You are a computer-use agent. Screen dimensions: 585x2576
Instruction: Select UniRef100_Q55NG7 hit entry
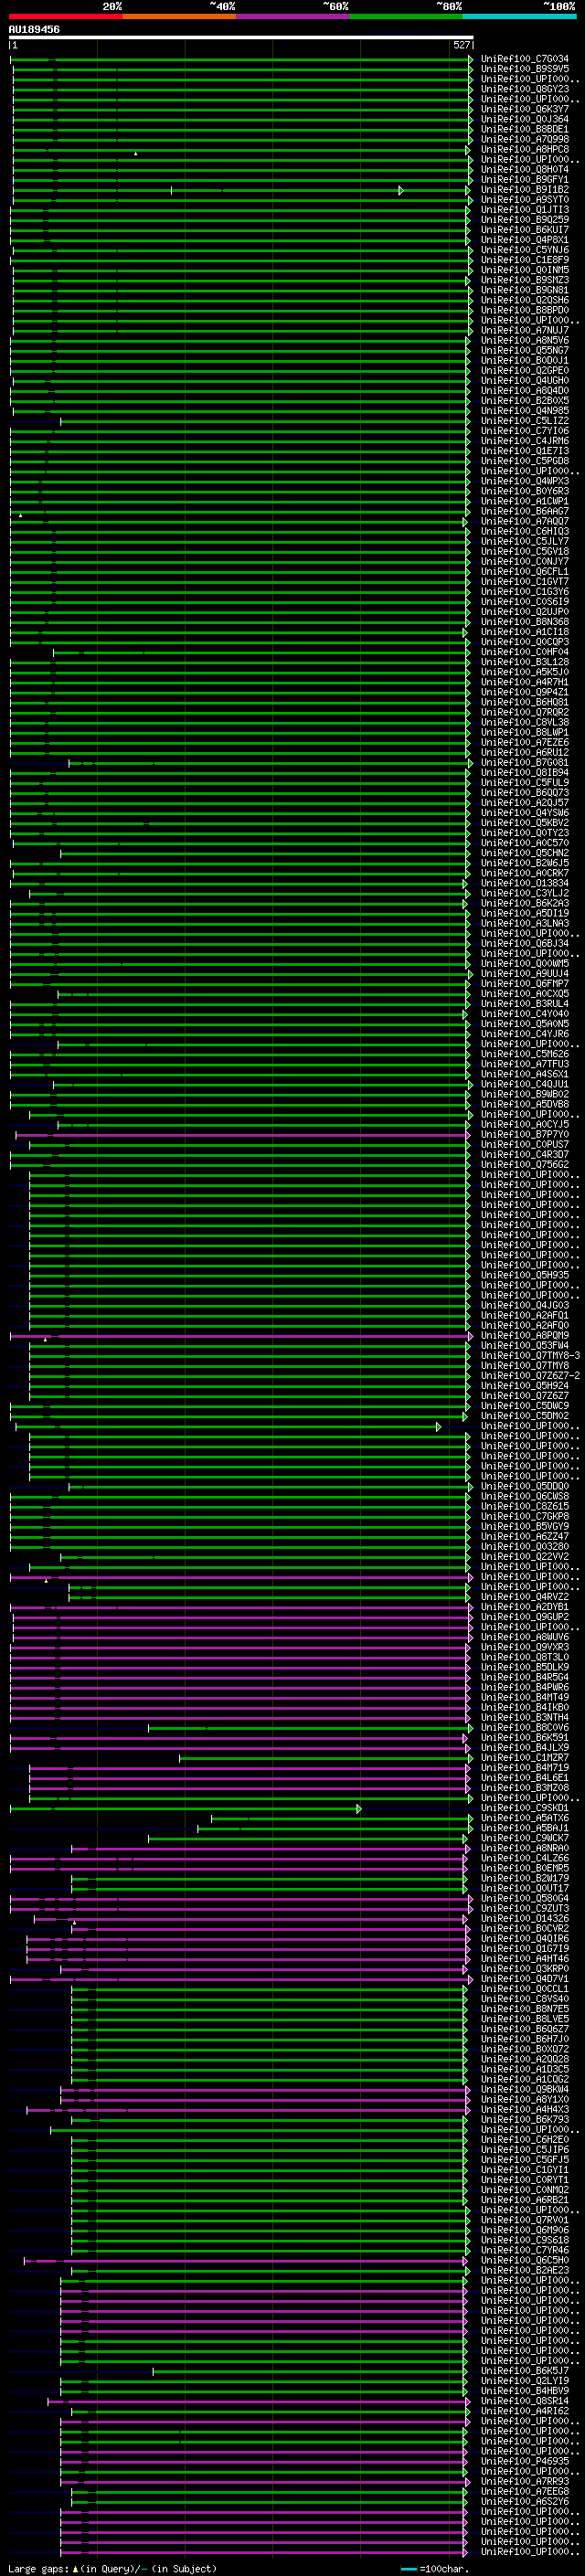click(x=525, y=350)
